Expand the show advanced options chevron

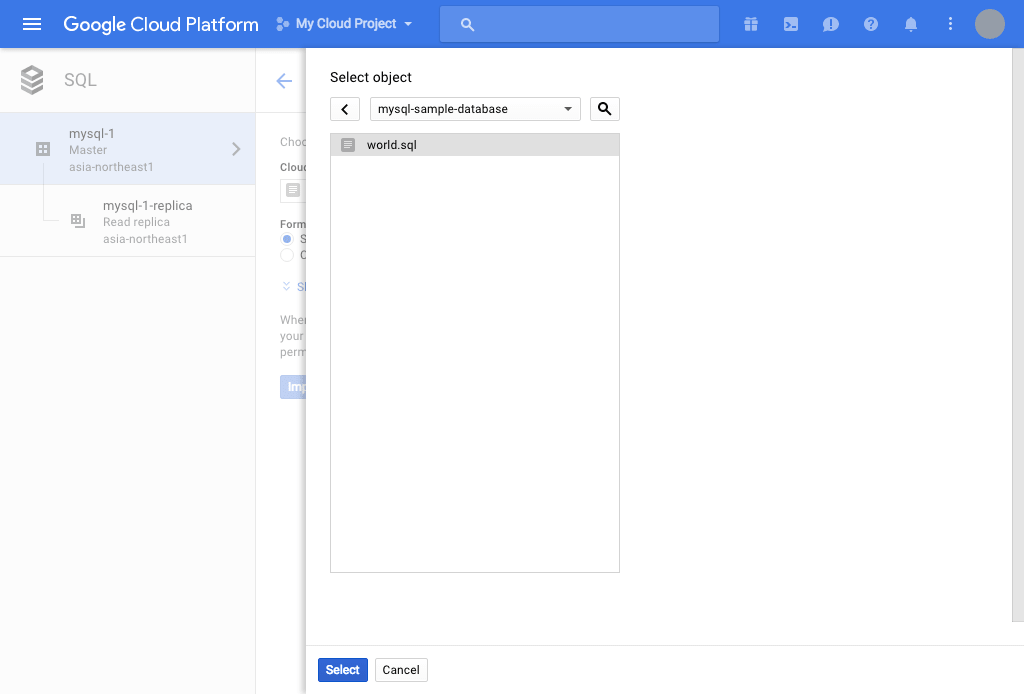pos(286,286)
